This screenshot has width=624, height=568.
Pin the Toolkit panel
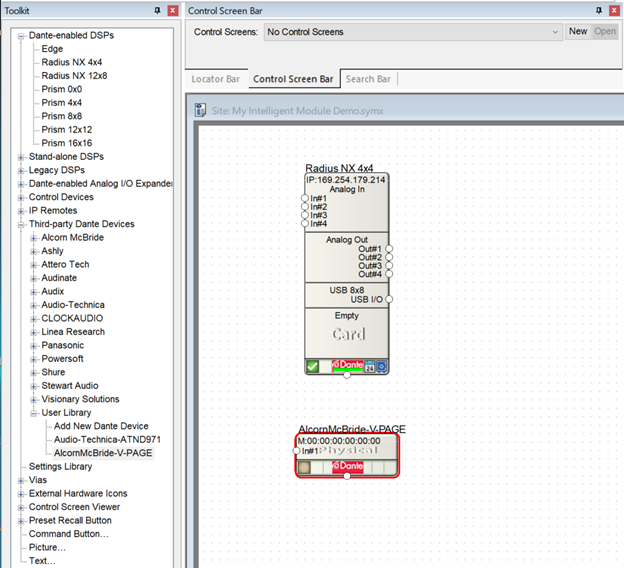[x=158, y=11]
